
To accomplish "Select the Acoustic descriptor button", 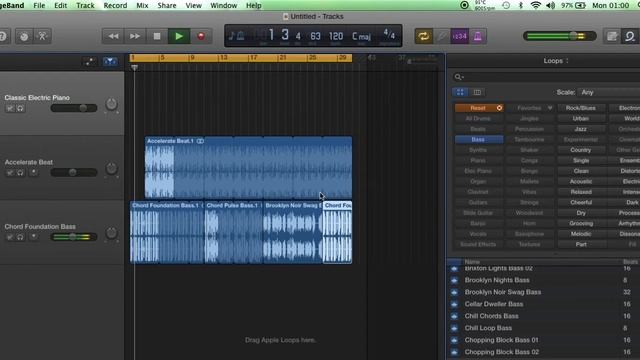I will pyautogui.click(x=580, y=182).
